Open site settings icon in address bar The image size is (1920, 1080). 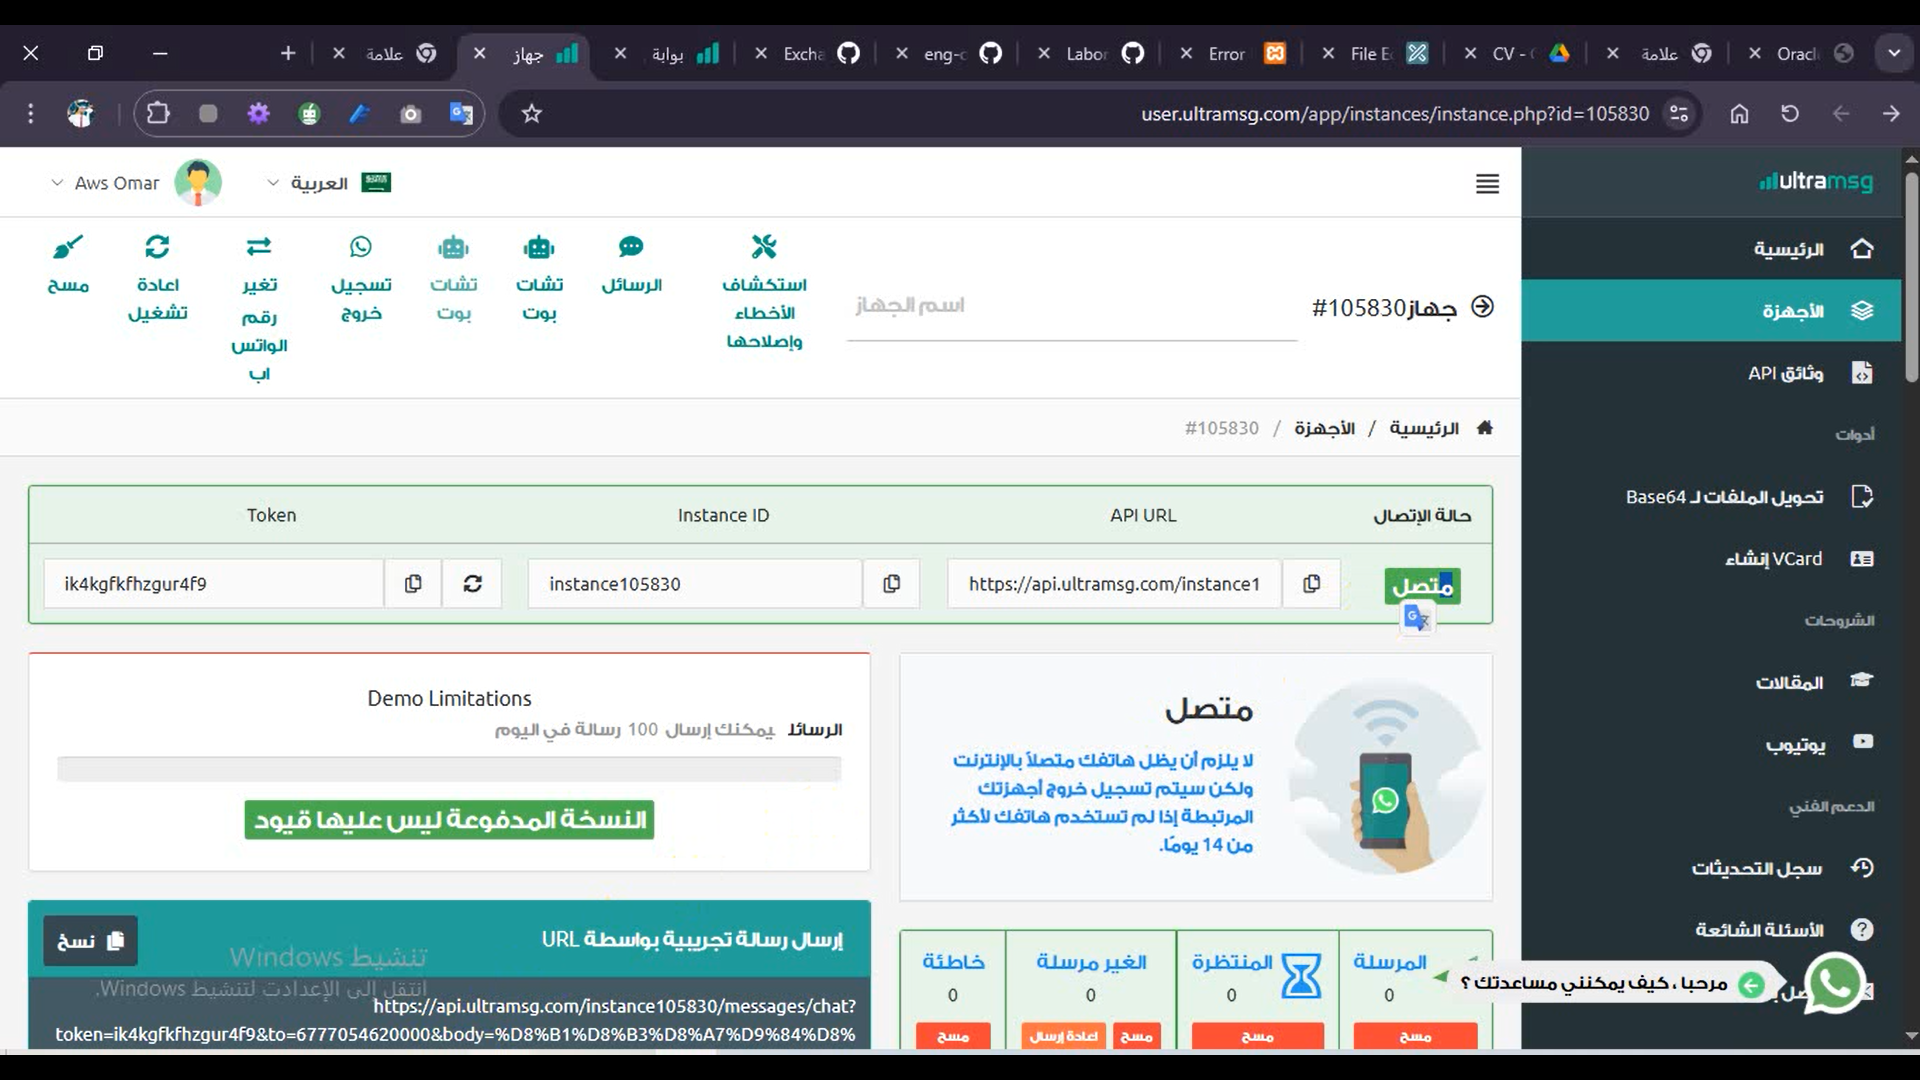click(1679, 114)
